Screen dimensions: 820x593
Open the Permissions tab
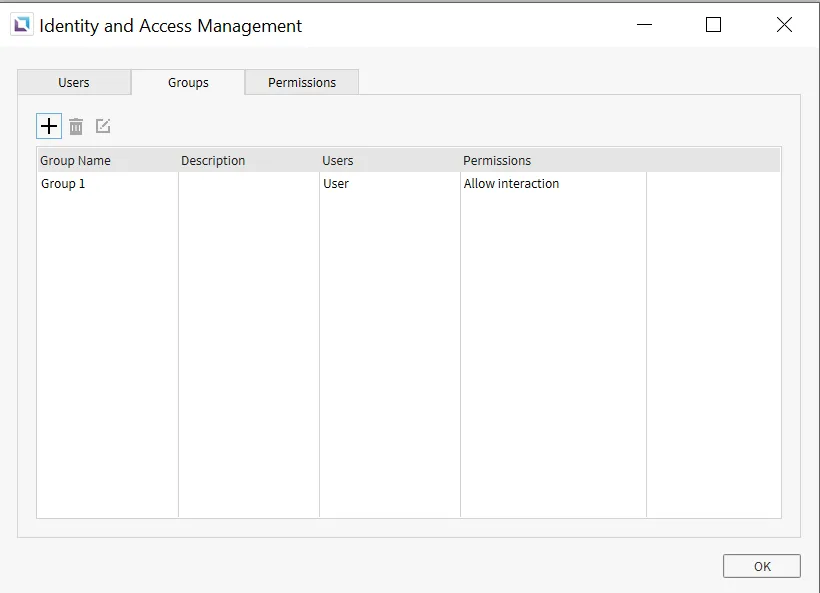(302, 83)
